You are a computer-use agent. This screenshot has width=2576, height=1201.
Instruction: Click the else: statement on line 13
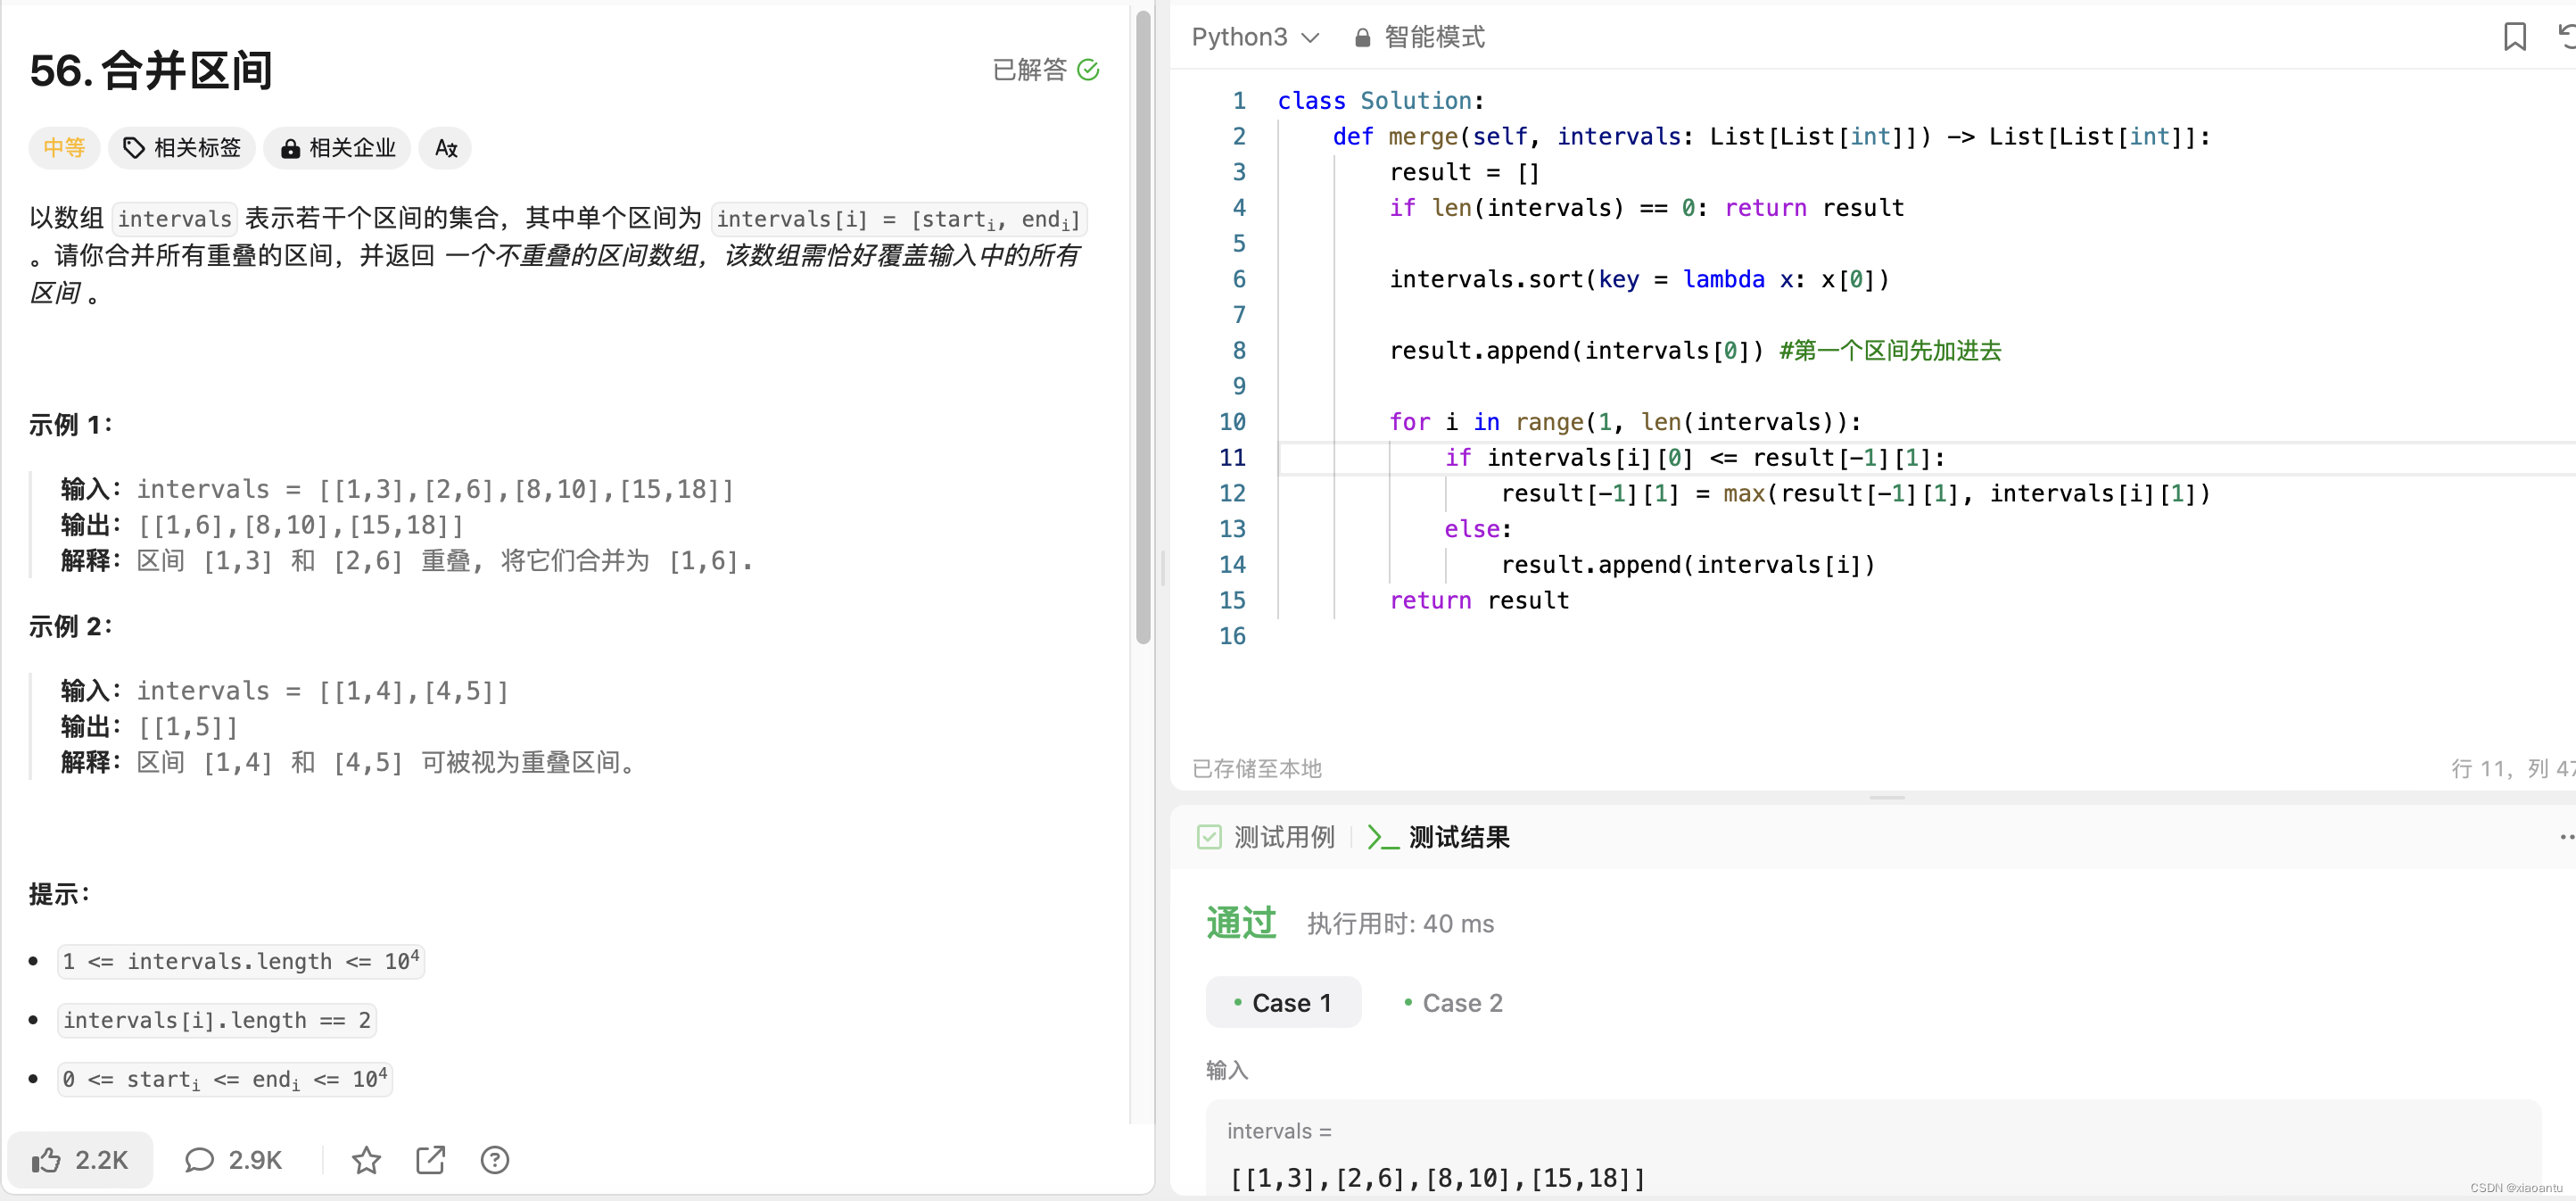(x=1478, y=529)
